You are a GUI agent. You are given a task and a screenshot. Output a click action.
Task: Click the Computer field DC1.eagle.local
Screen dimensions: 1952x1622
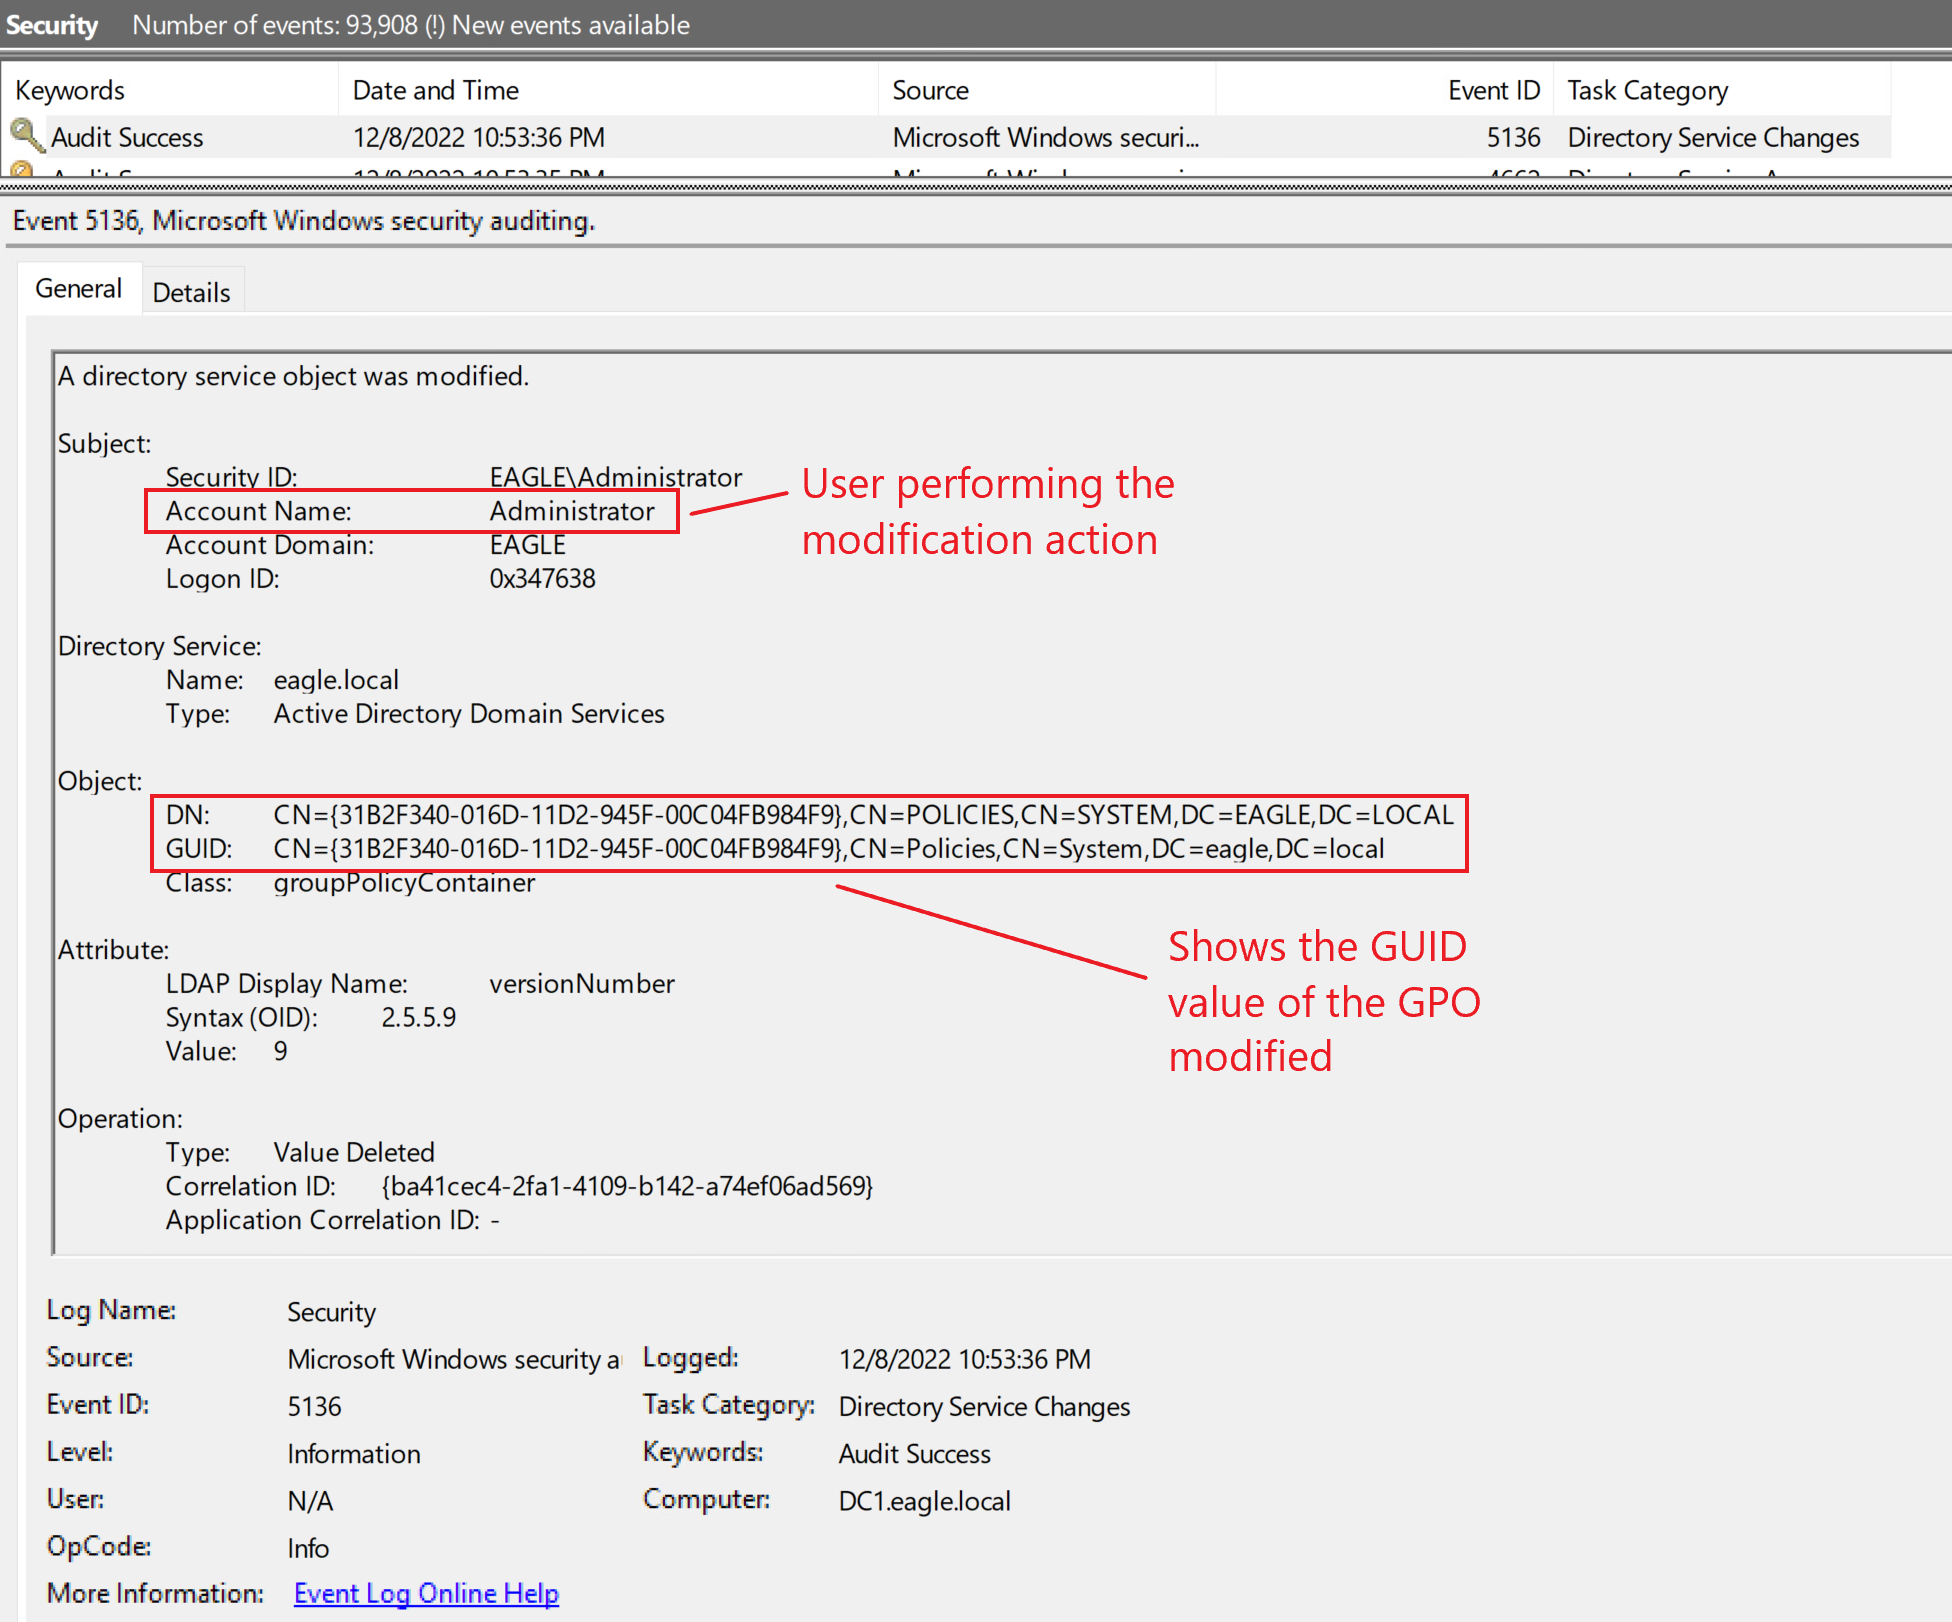(924, 1501)
